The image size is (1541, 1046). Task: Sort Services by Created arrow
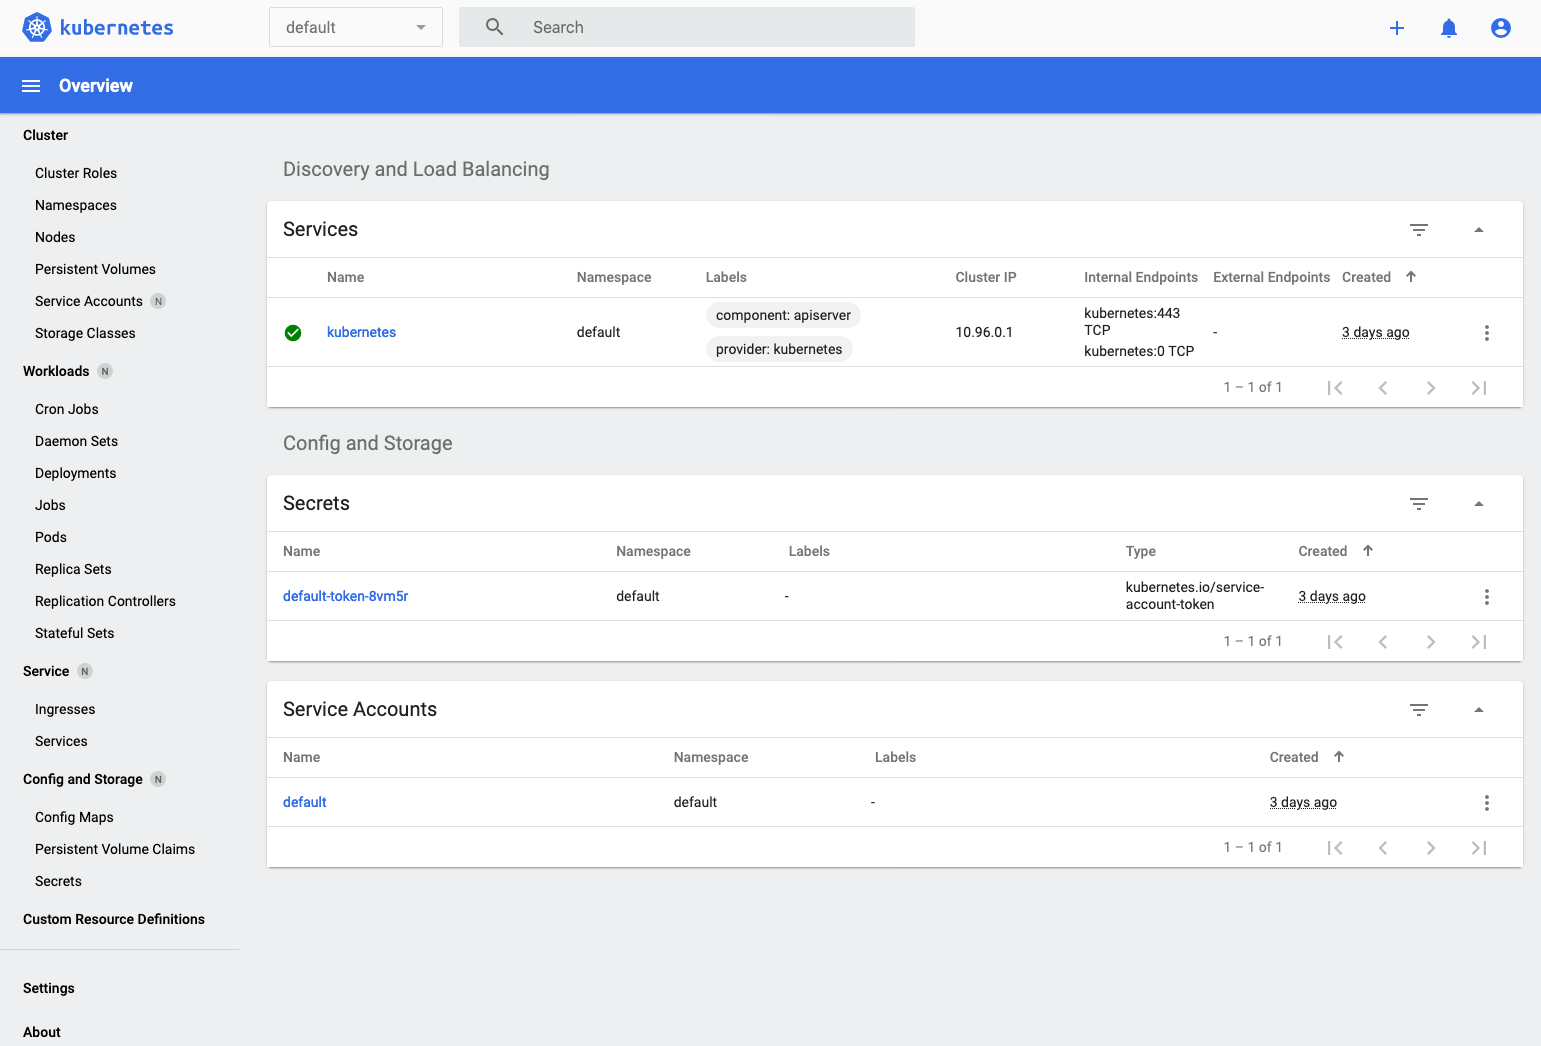(1411, 277)
